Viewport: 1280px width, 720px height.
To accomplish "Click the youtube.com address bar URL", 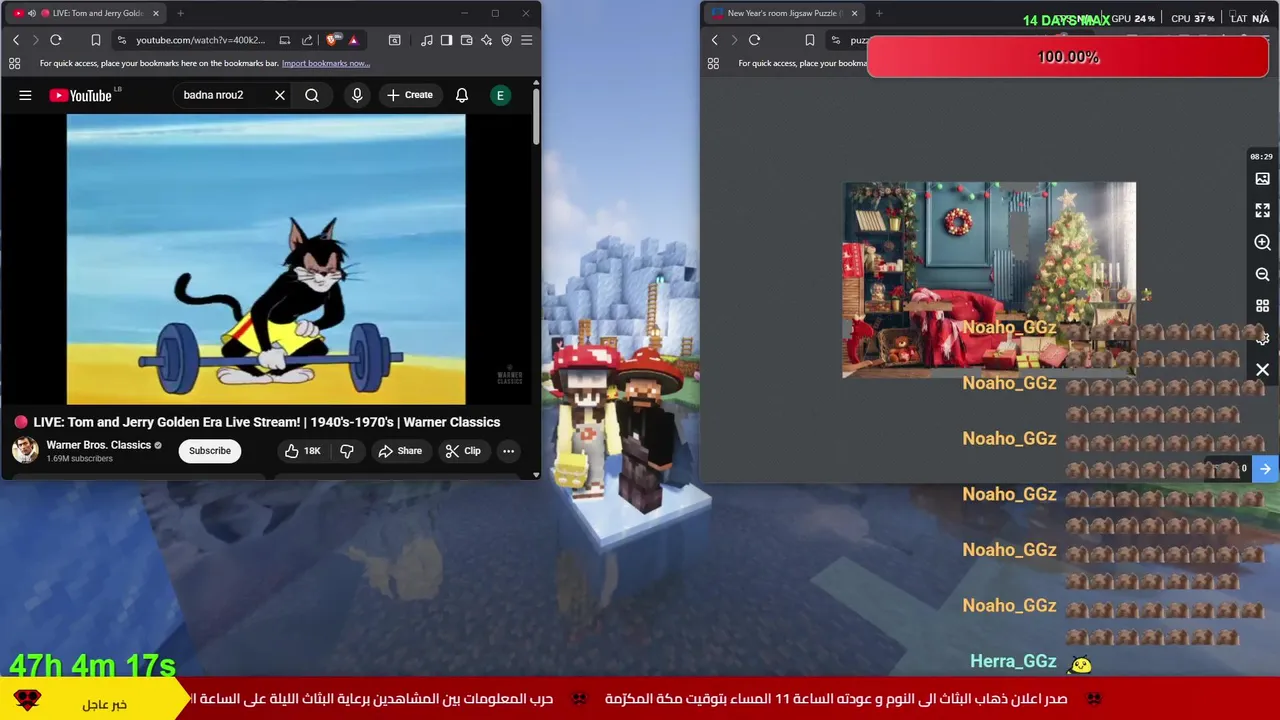I will (x=200, y=40).
